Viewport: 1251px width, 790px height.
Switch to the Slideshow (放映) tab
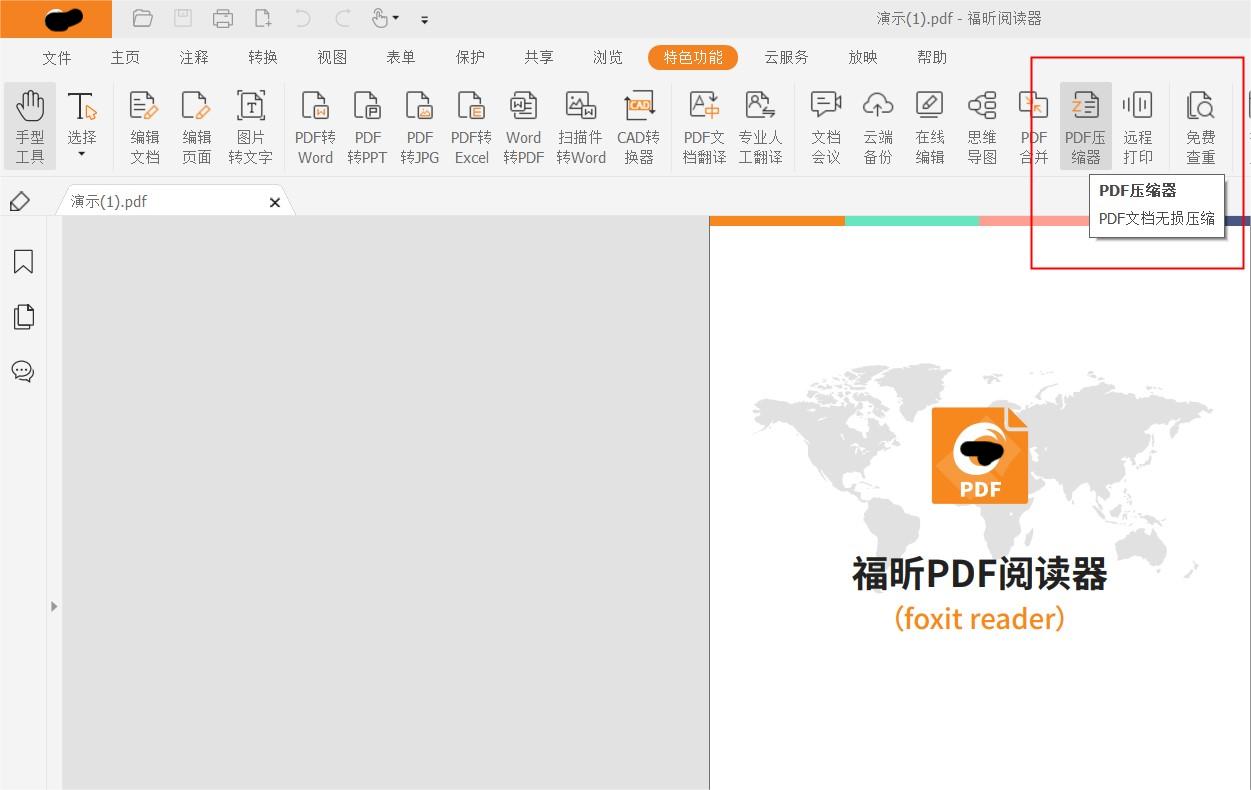(x=863, y=57)
